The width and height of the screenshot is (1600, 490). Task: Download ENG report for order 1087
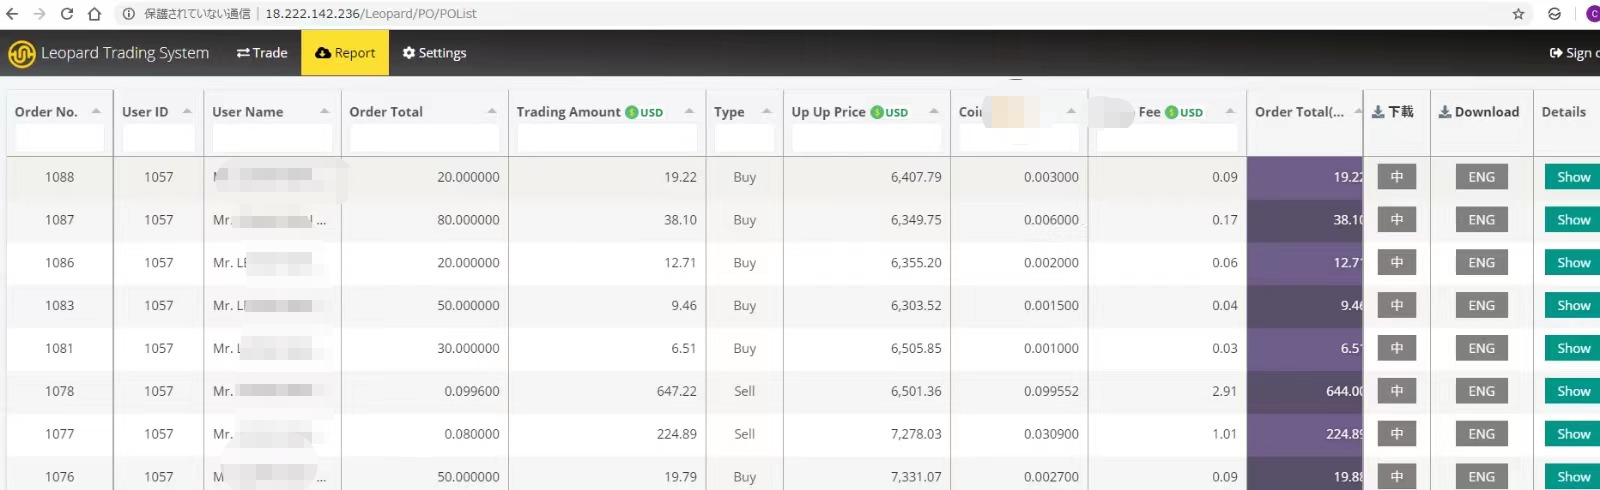tap(1481, 220)
